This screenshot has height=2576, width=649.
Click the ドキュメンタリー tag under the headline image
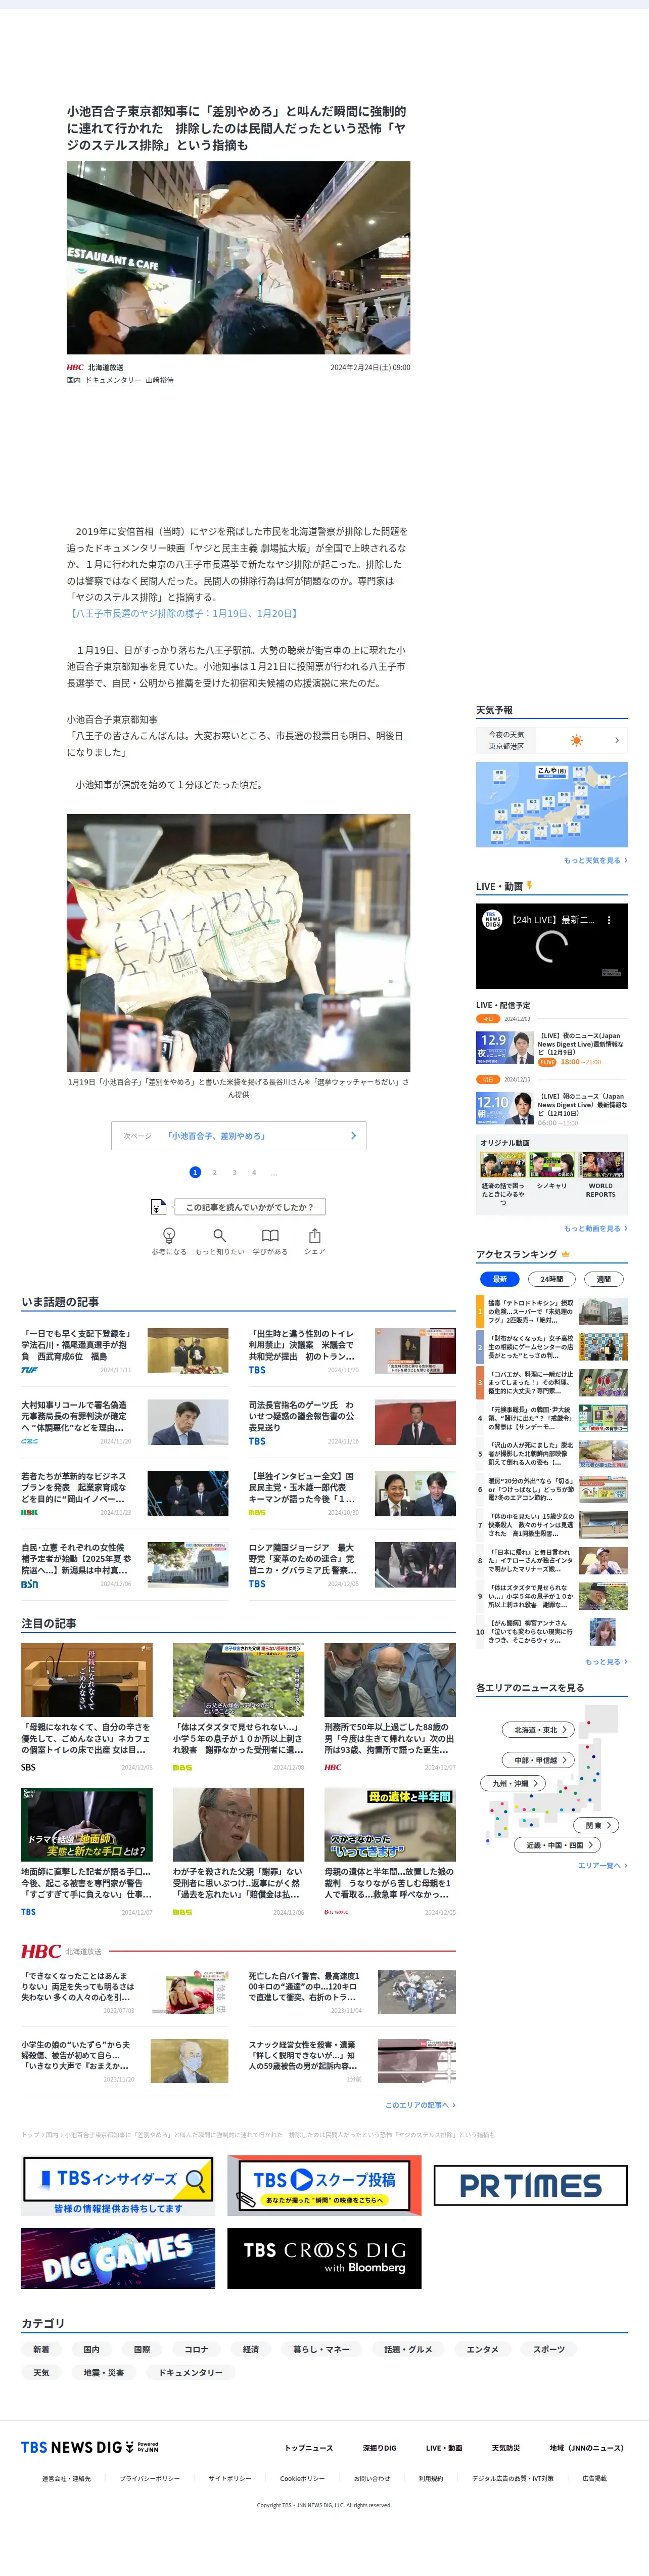(113, 380)
